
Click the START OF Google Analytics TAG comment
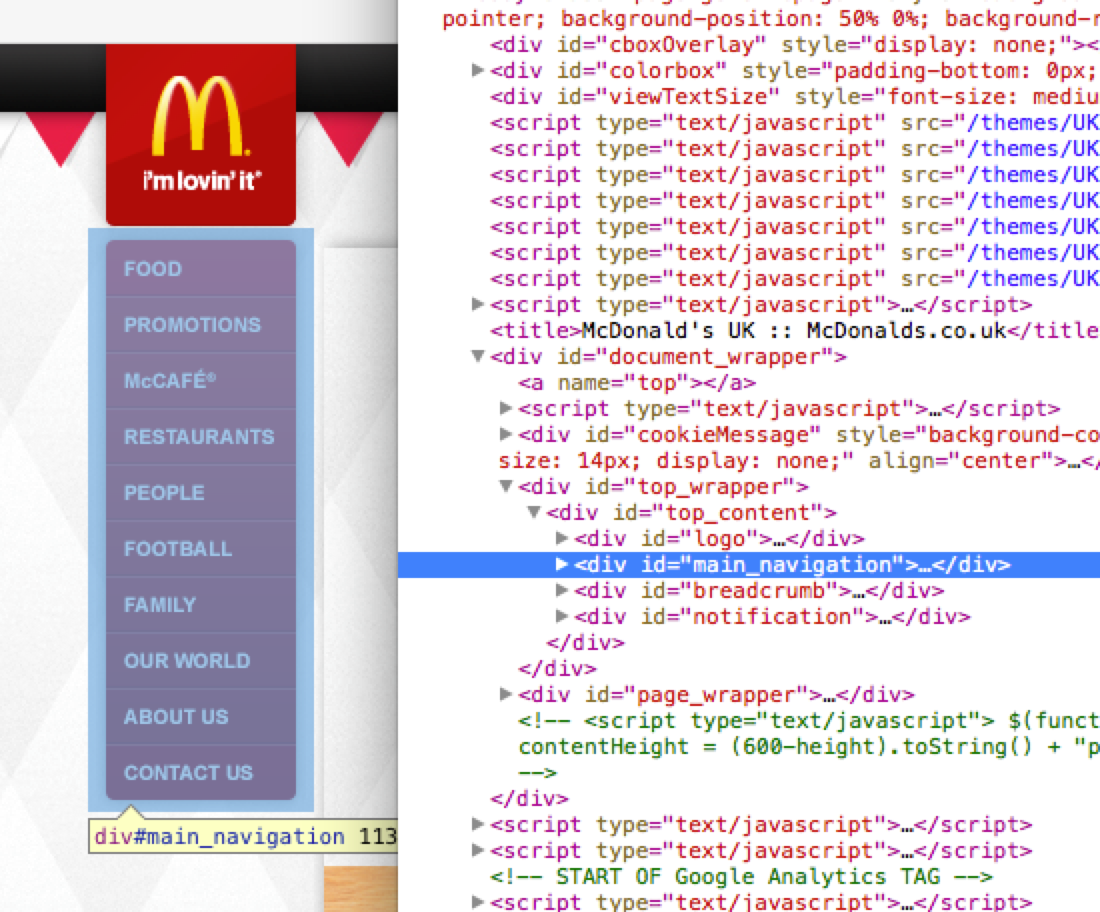pos(742,876)
